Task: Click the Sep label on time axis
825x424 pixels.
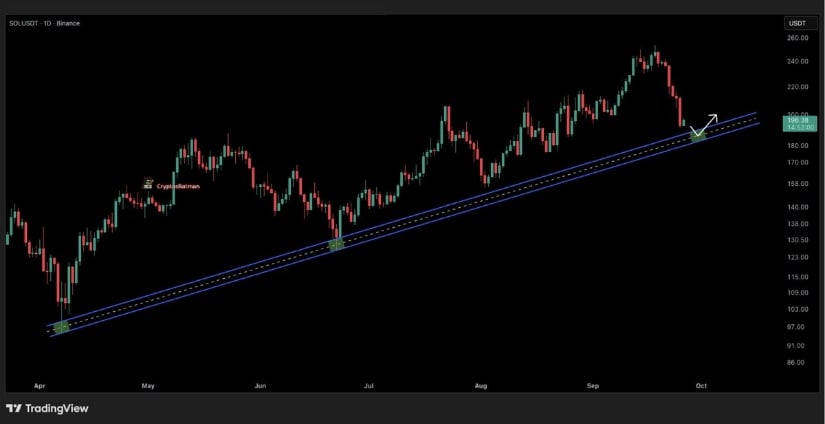Action: click(x=593, y=386)
